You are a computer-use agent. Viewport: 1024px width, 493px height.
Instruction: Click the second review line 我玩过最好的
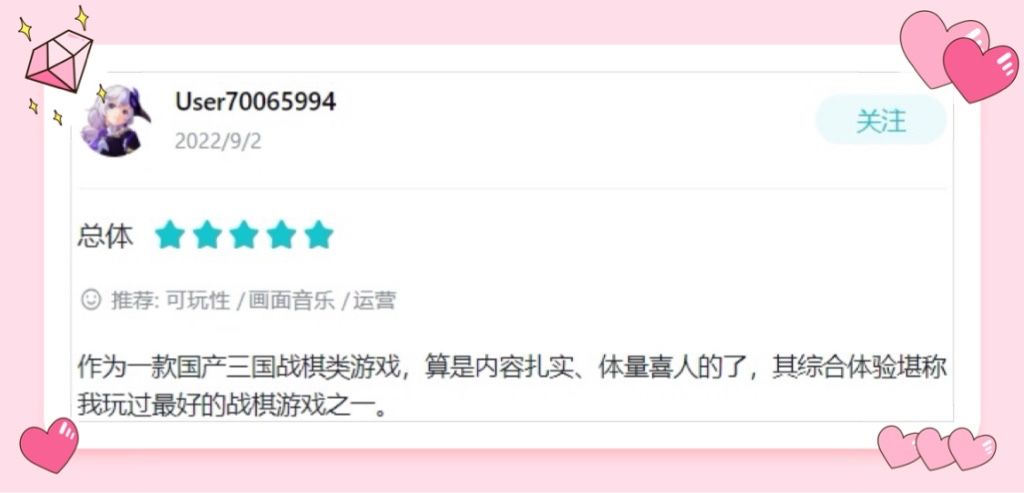coord(234,404)
